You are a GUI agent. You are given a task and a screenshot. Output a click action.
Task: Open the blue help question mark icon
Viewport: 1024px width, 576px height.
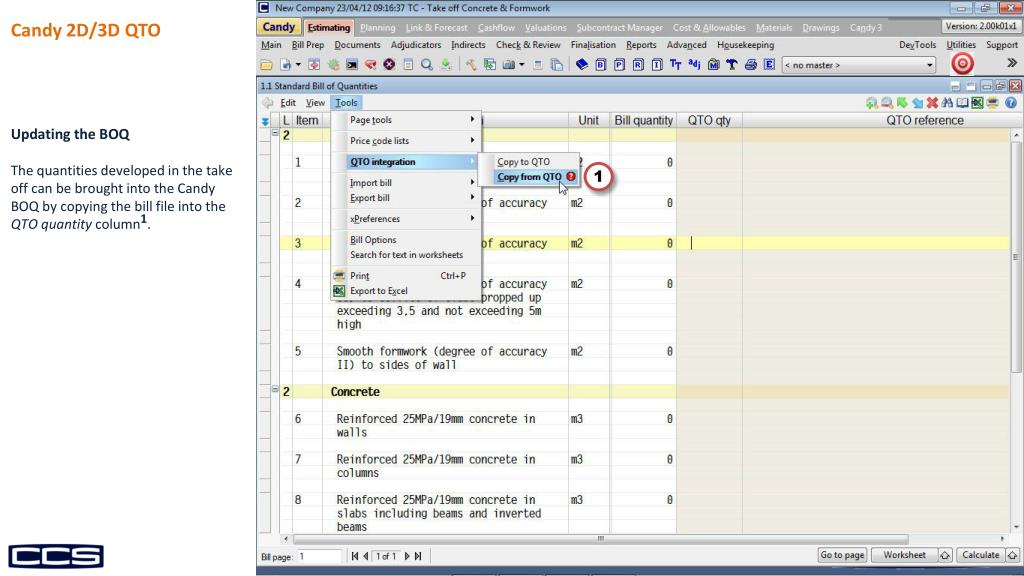[1011, 103]
